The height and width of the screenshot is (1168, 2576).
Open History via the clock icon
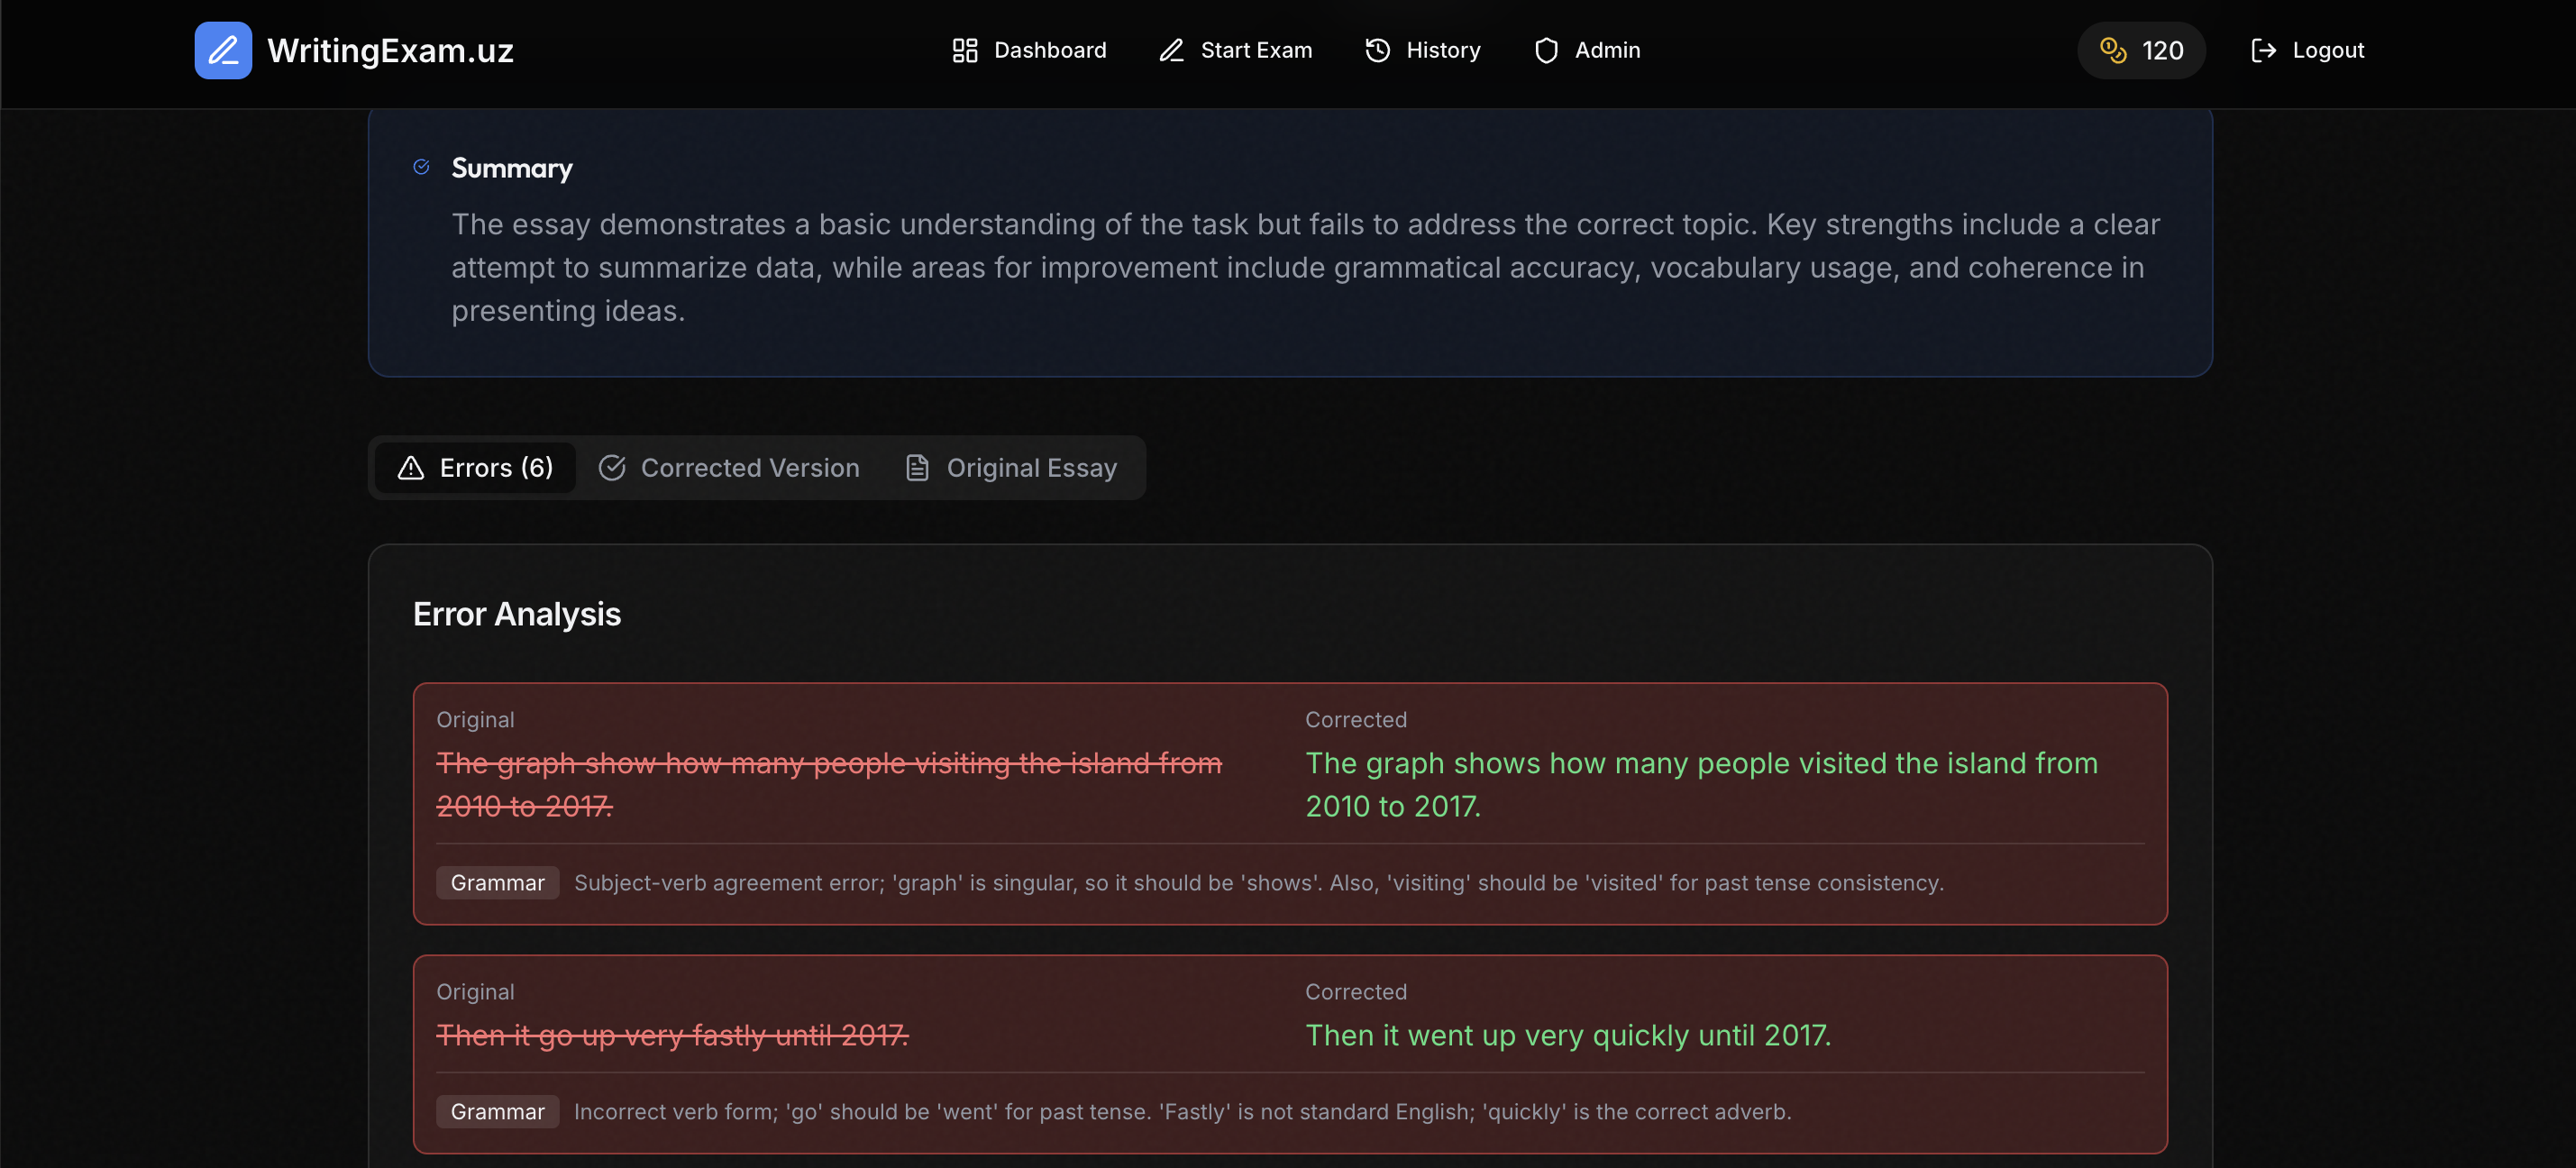[x=1376, y=50]
